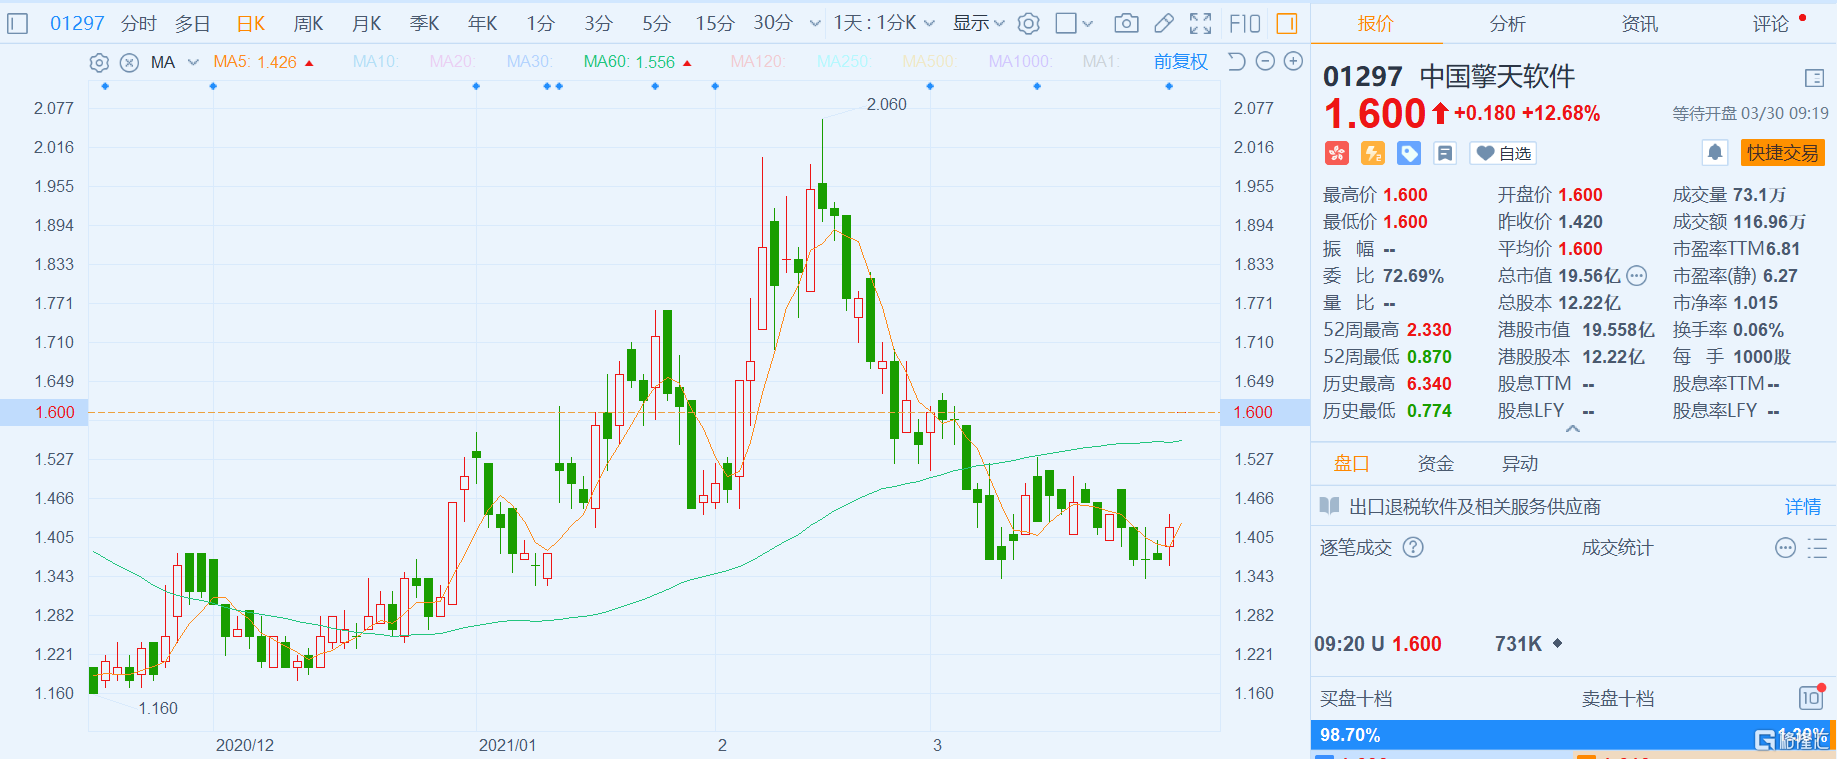Click the F10 company info icon
Viewport: 1837px width, 759px height.
click(x=1245, y=23)
